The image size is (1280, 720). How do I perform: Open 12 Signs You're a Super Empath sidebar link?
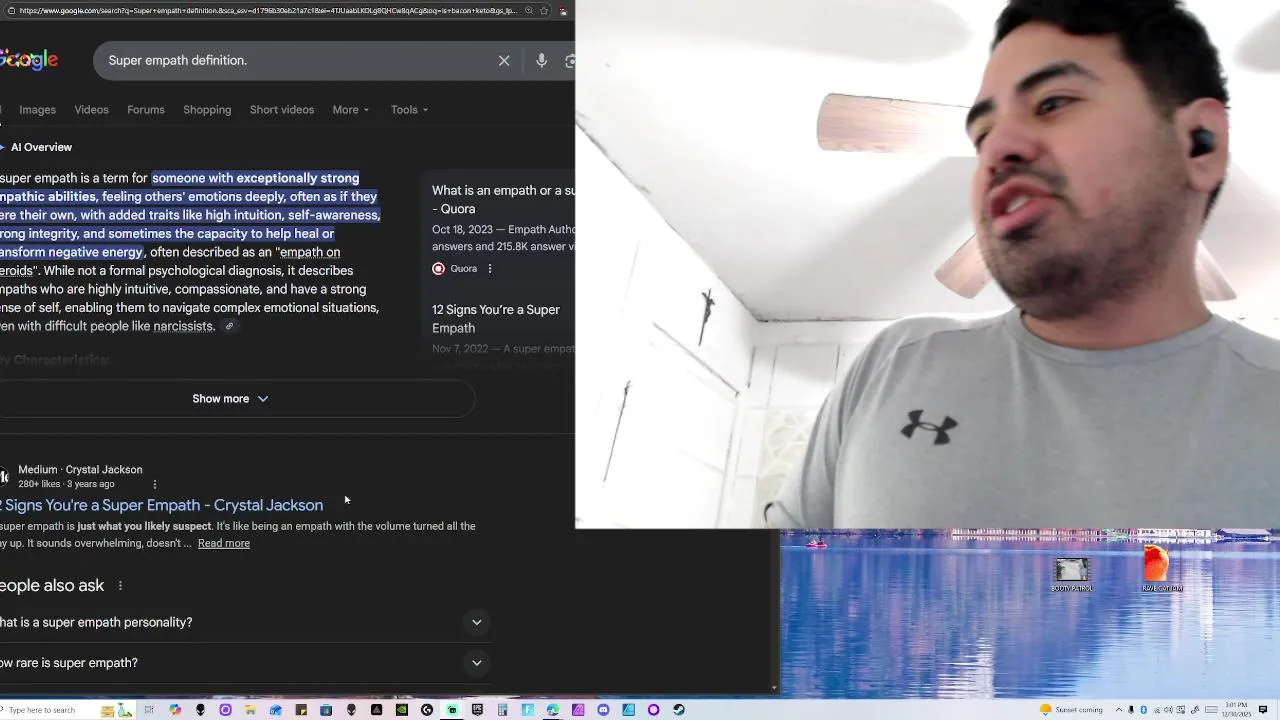(496, 319)
